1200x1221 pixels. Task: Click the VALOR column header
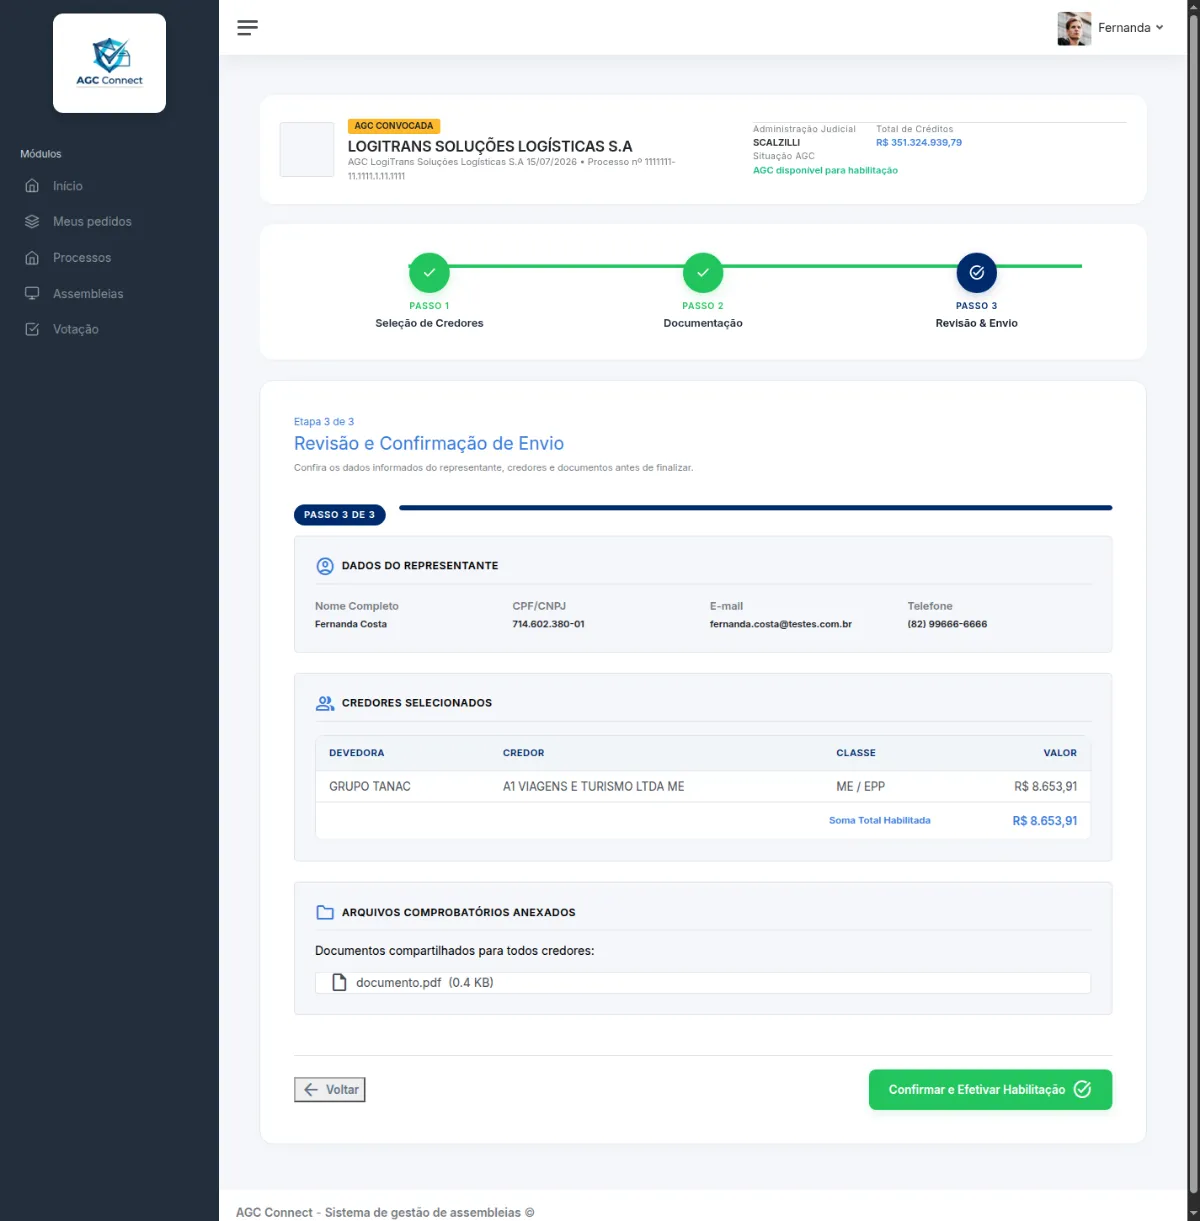pyautogui.click(x=1060, y=753)
